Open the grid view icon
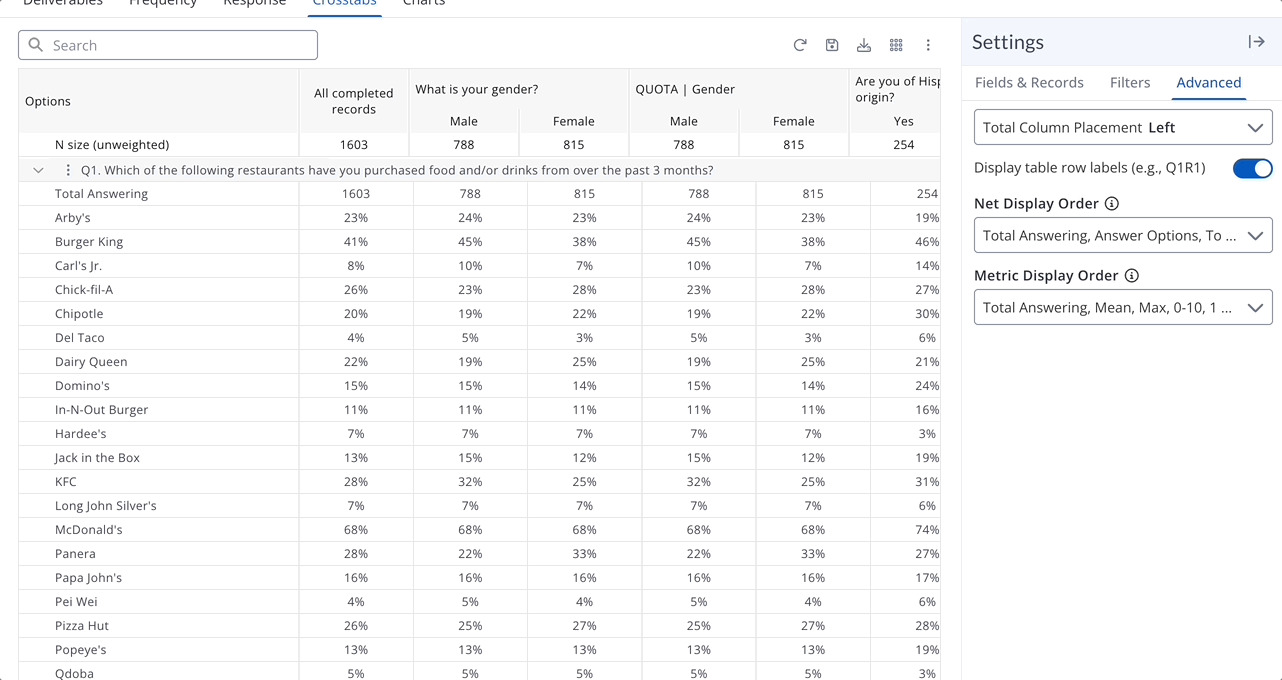1282x680 pixels. (896, 45)
